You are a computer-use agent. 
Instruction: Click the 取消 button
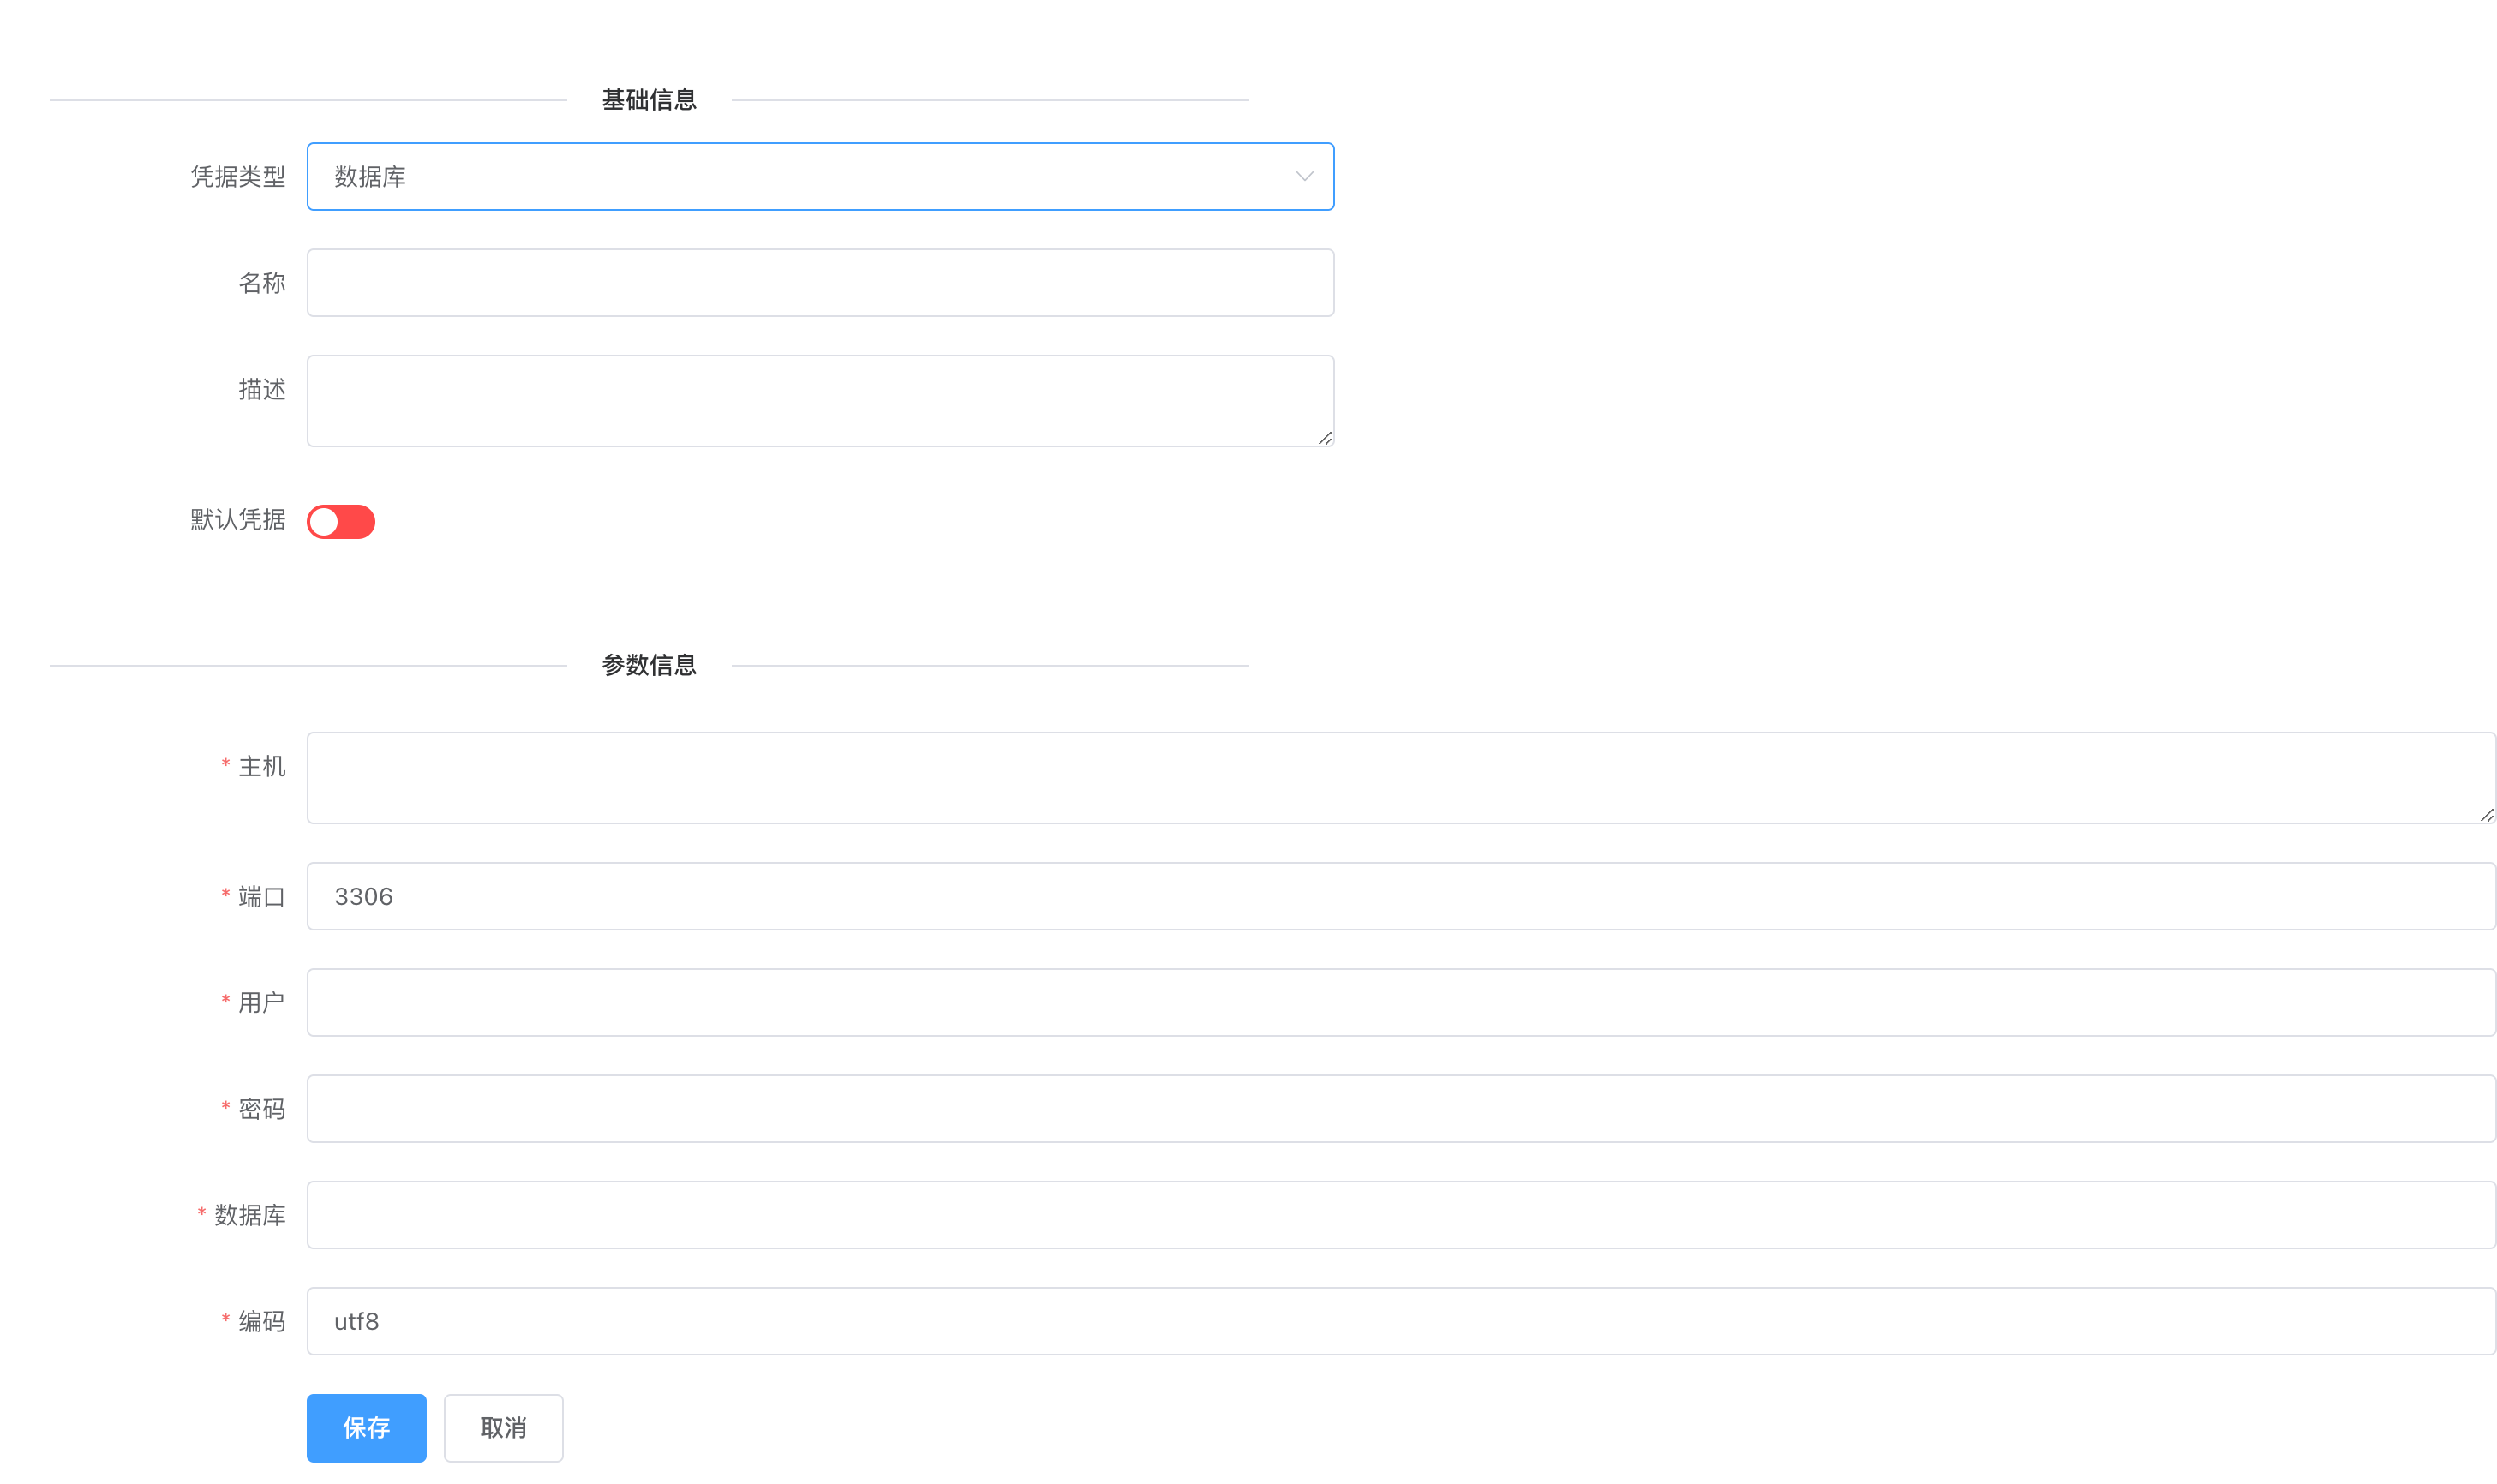click(x=503, y=1427)
